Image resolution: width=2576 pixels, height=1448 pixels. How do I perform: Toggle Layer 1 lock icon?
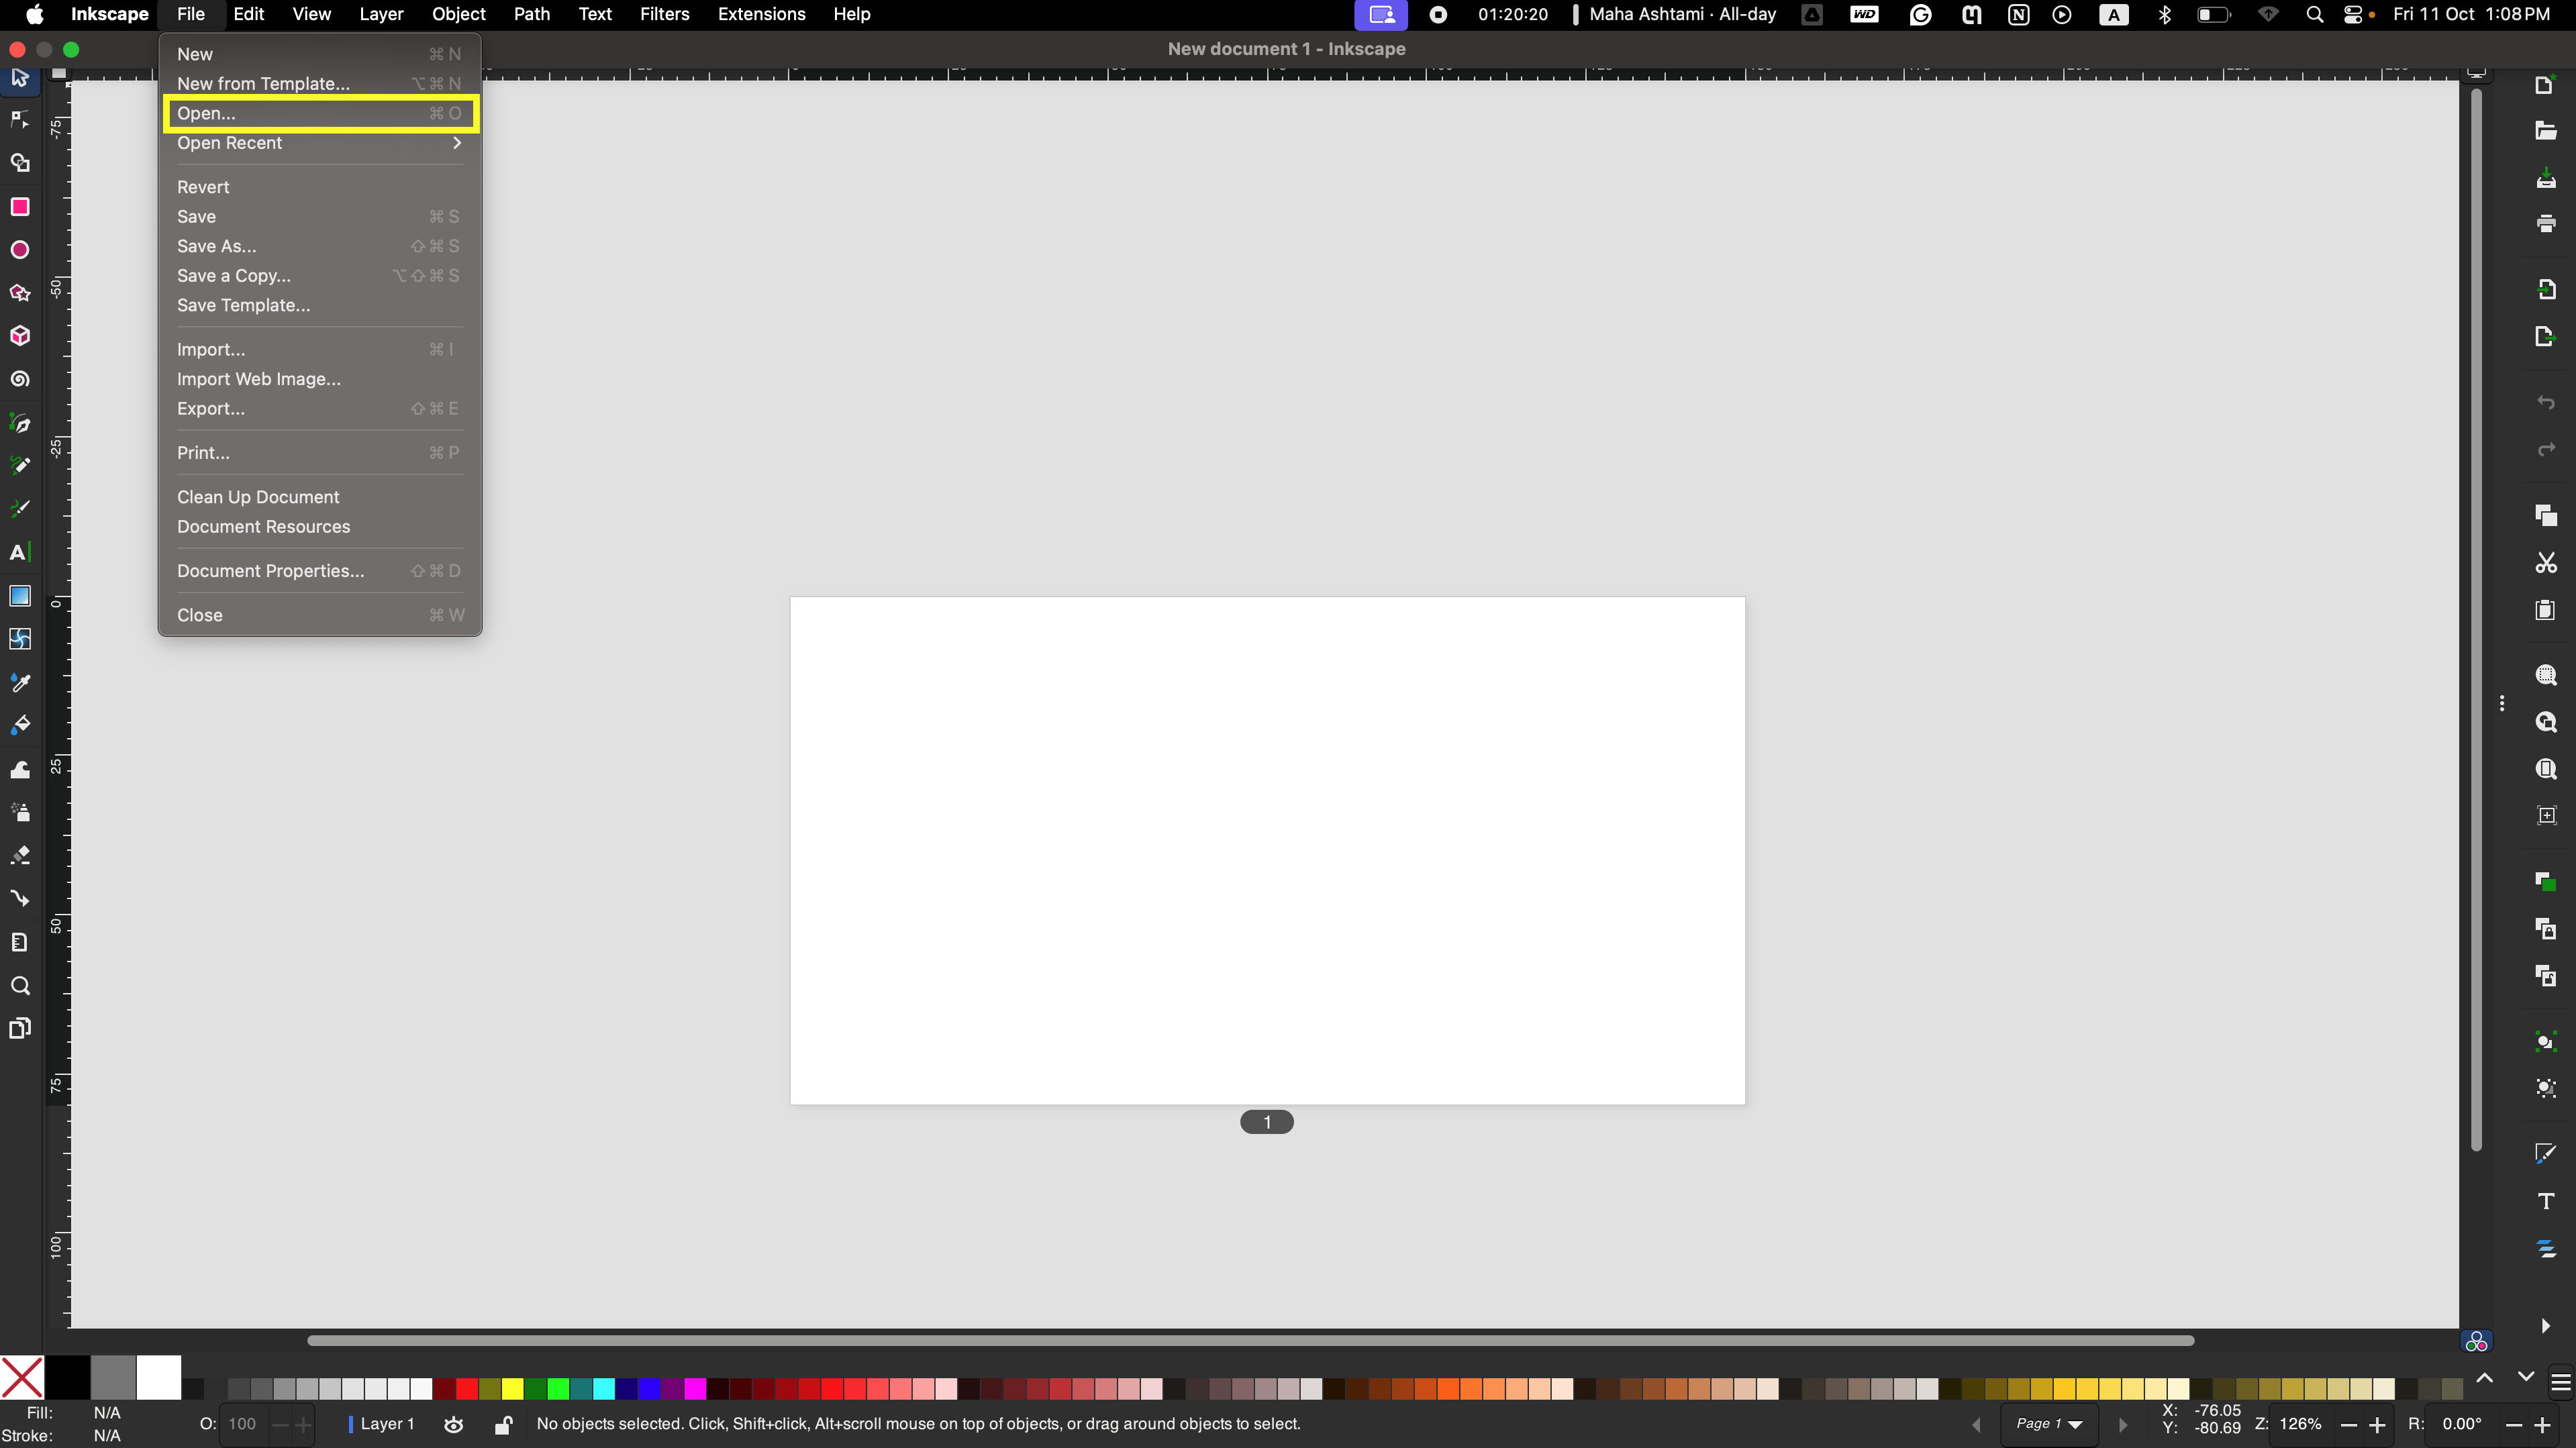(x=503, y=1425)
